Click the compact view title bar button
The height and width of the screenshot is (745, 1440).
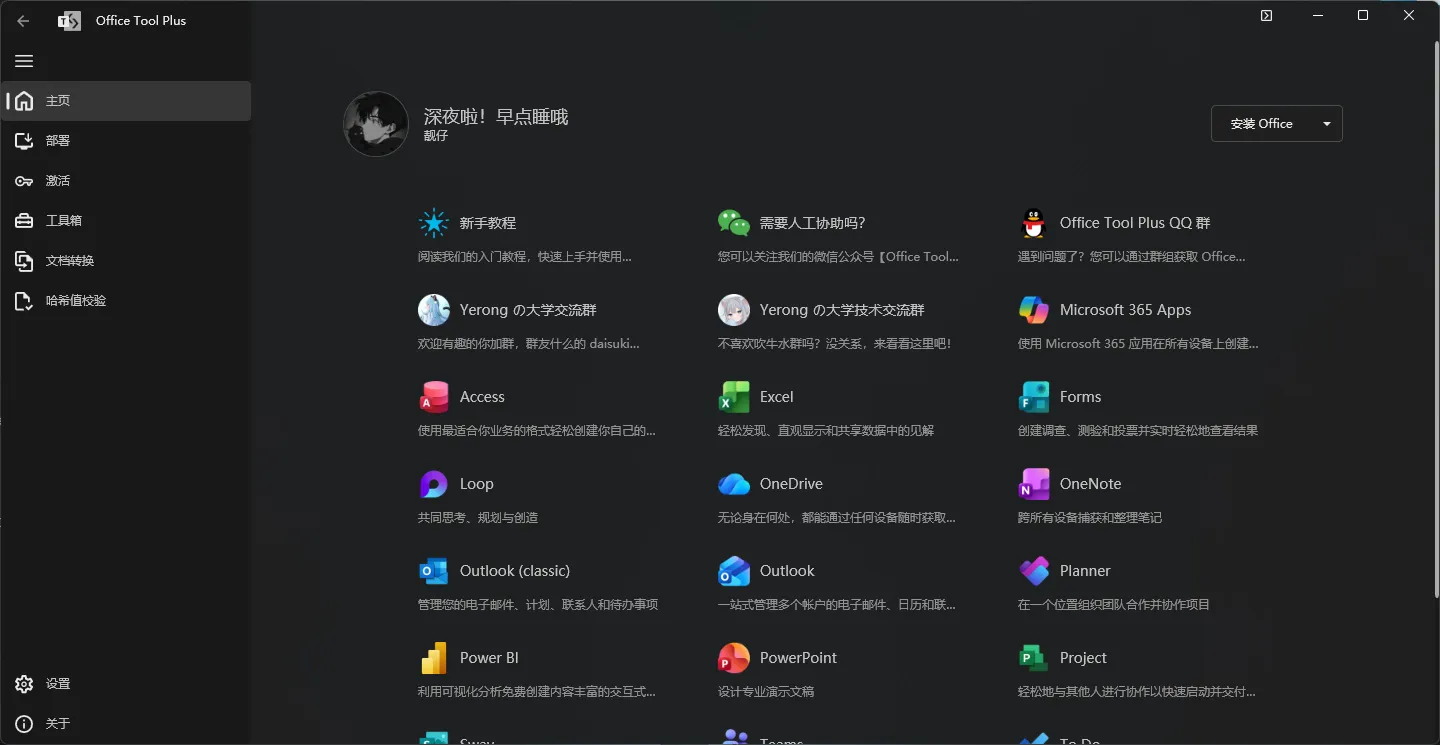(x=1266, y=15)
